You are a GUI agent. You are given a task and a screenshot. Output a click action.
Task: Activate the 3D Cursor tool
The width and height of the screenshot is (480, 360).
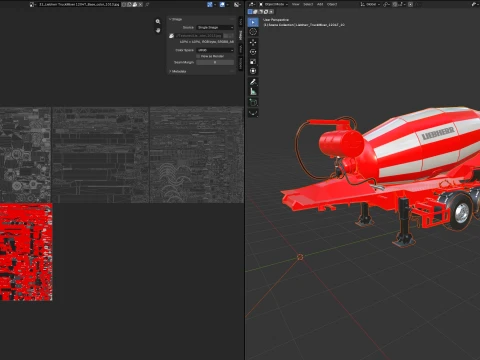pos(253,32)
